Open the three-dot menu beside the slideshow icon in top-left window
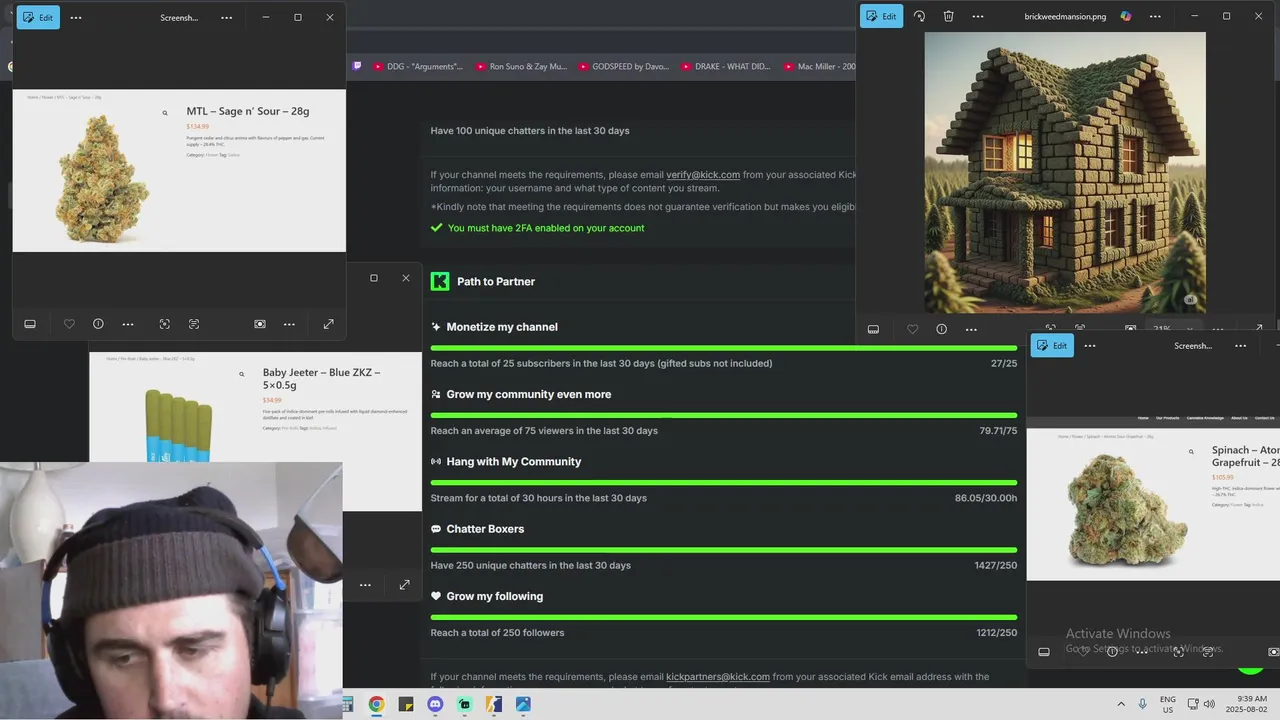 coord(289,324)
